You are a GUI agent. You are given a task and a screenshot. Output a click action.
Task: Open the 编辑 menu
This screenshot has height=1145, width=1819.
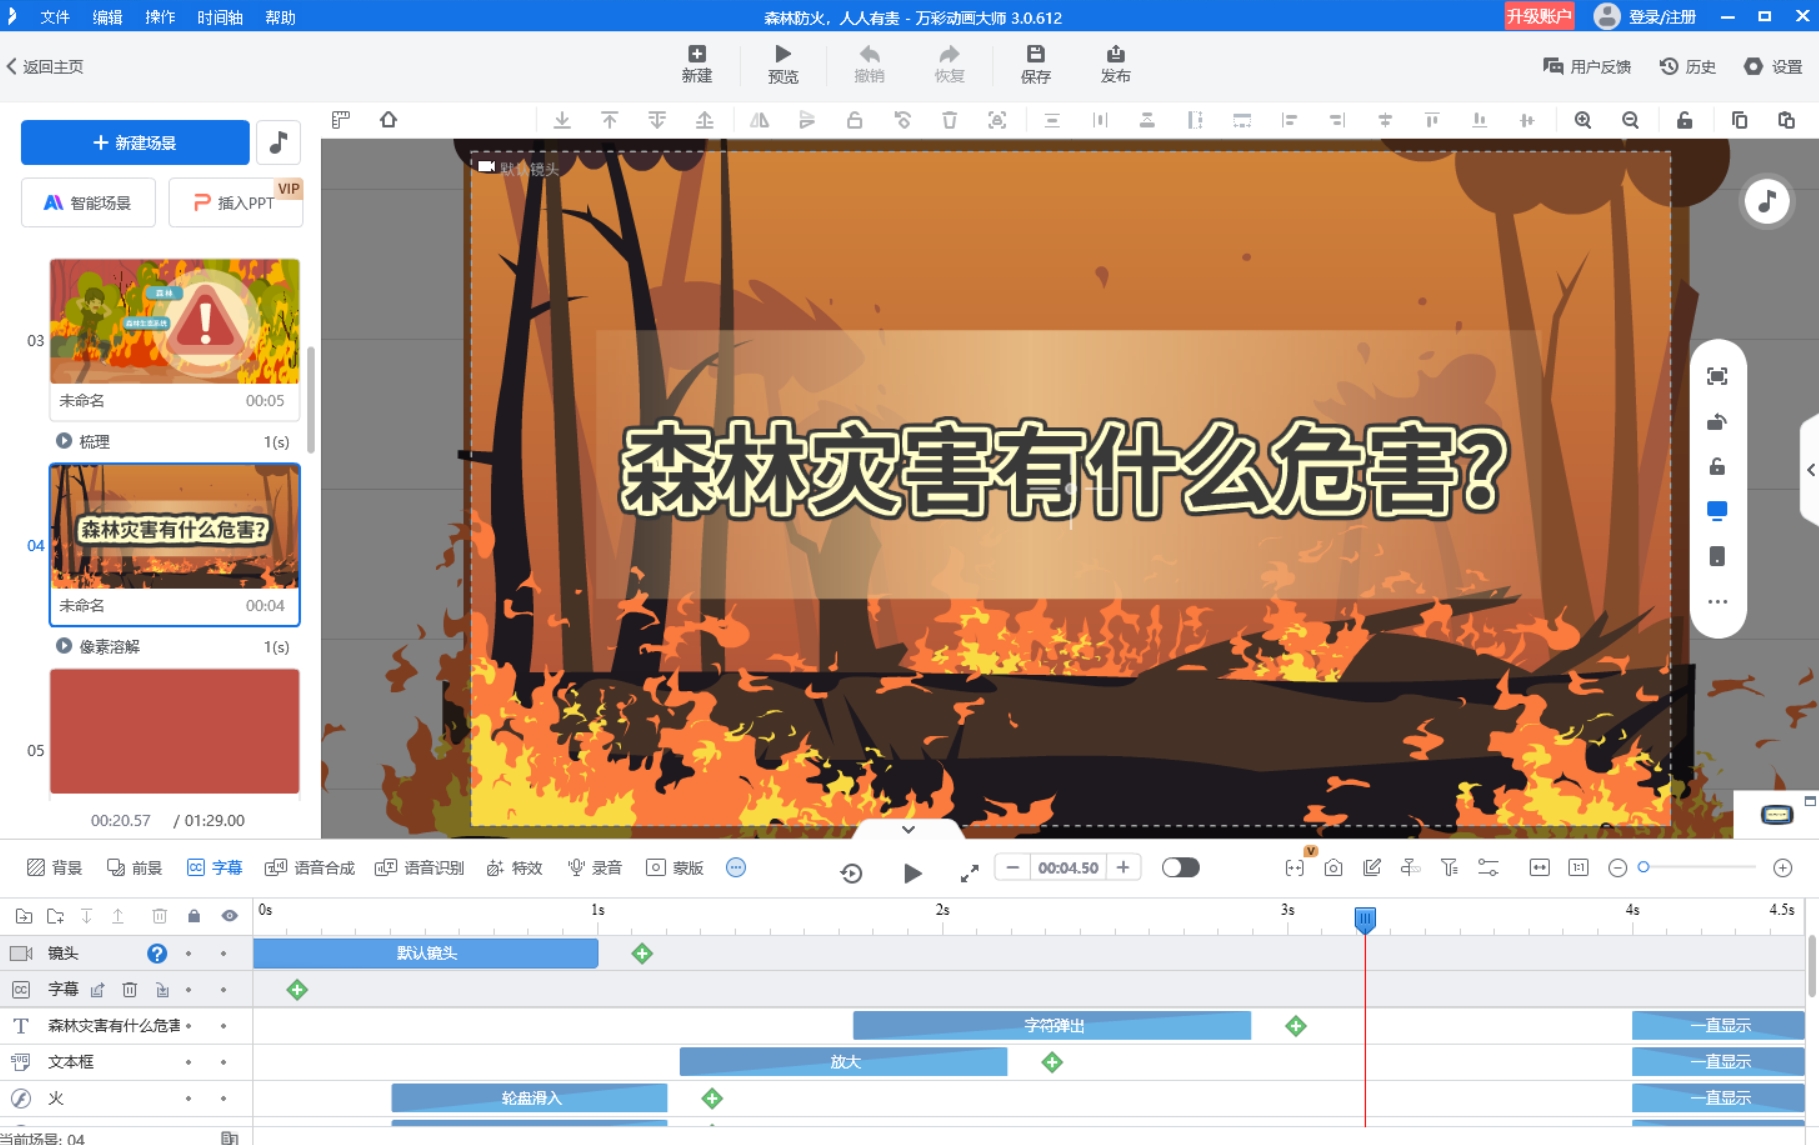(107, 17)
